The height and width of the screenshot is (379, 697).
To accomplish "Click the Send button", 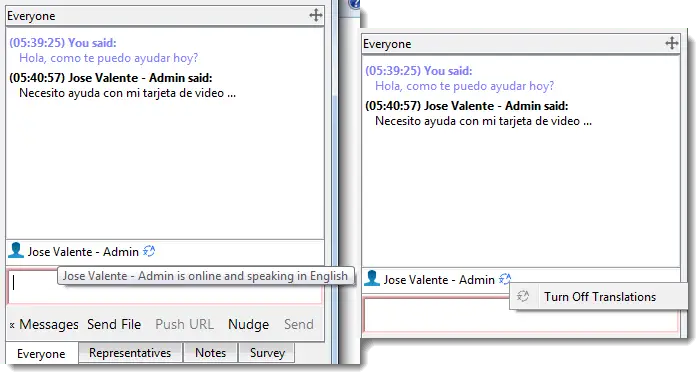I will pos(299,324).
